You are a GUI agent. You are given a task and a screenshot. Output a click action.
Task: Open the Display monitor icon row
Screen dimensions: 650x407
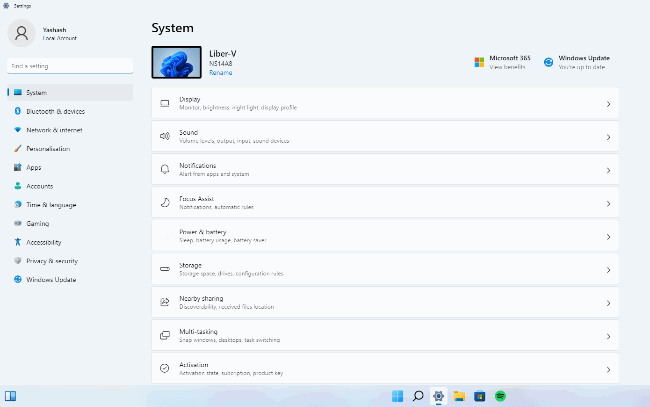[385, 104]
